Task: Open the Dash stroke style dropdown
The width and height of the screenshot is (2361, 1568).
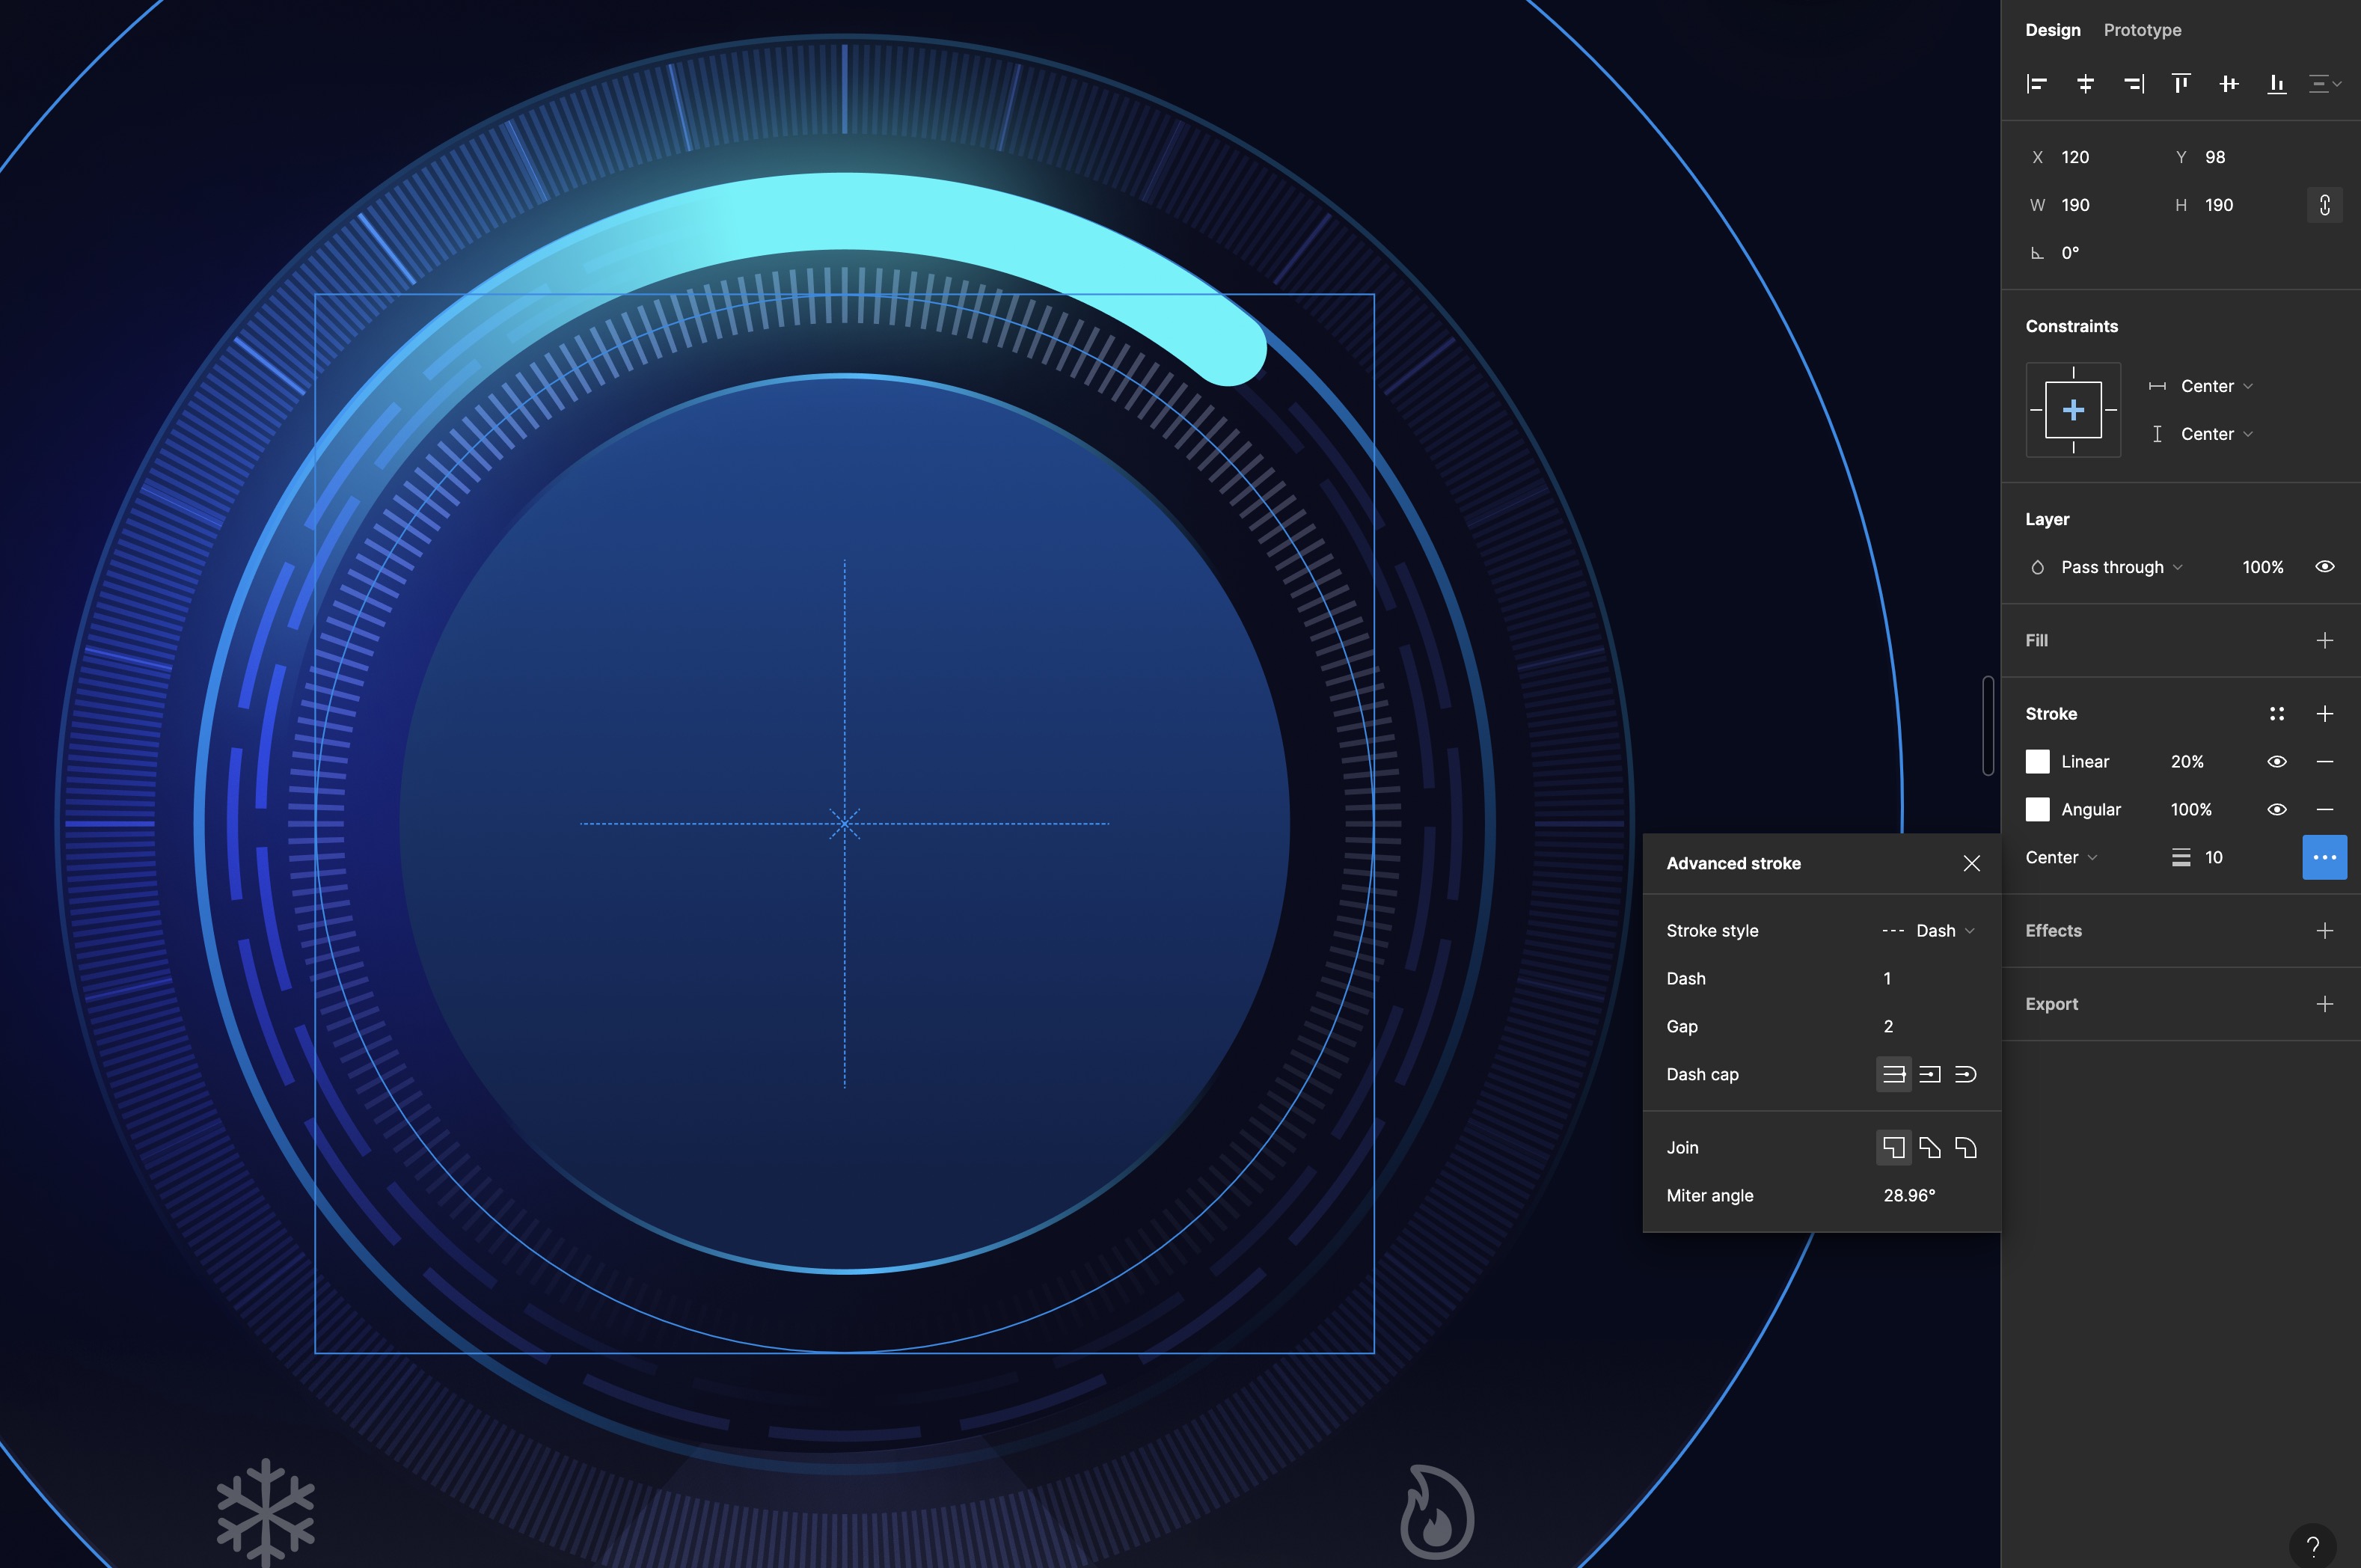Action: 1938,930
